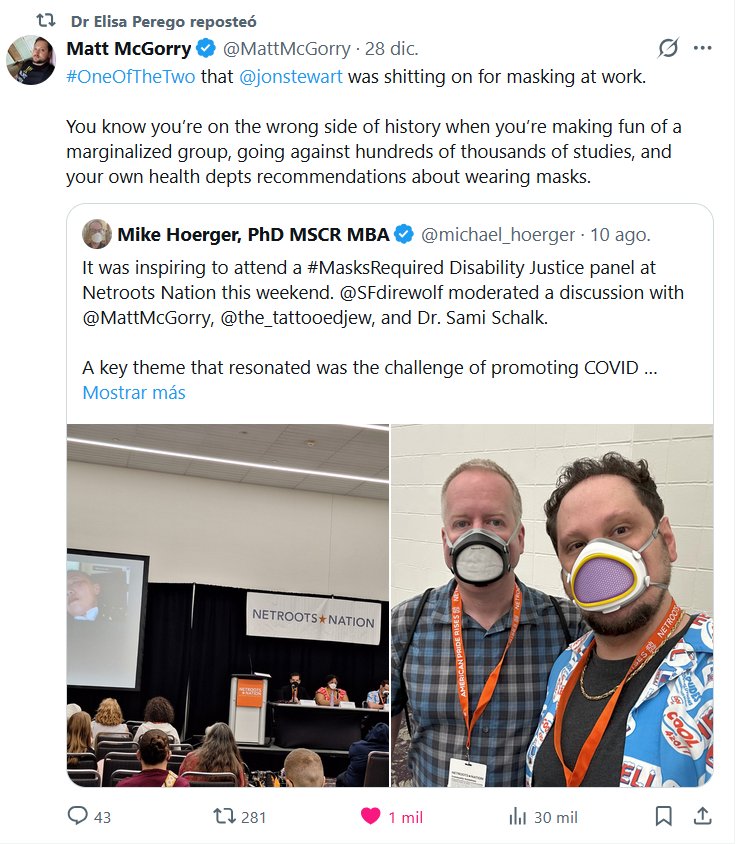
Task: Click Dr Elisa Perego reposteó text
Action: tap(164, 22)
